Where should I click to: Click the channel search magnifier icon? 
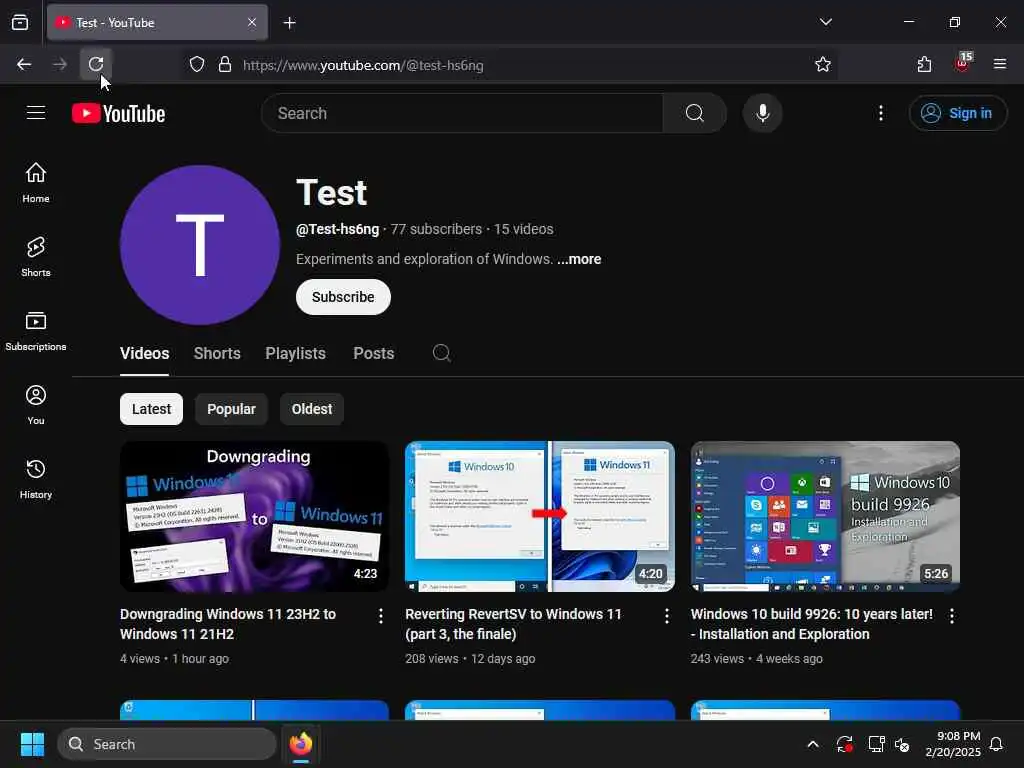pos(441,353)
